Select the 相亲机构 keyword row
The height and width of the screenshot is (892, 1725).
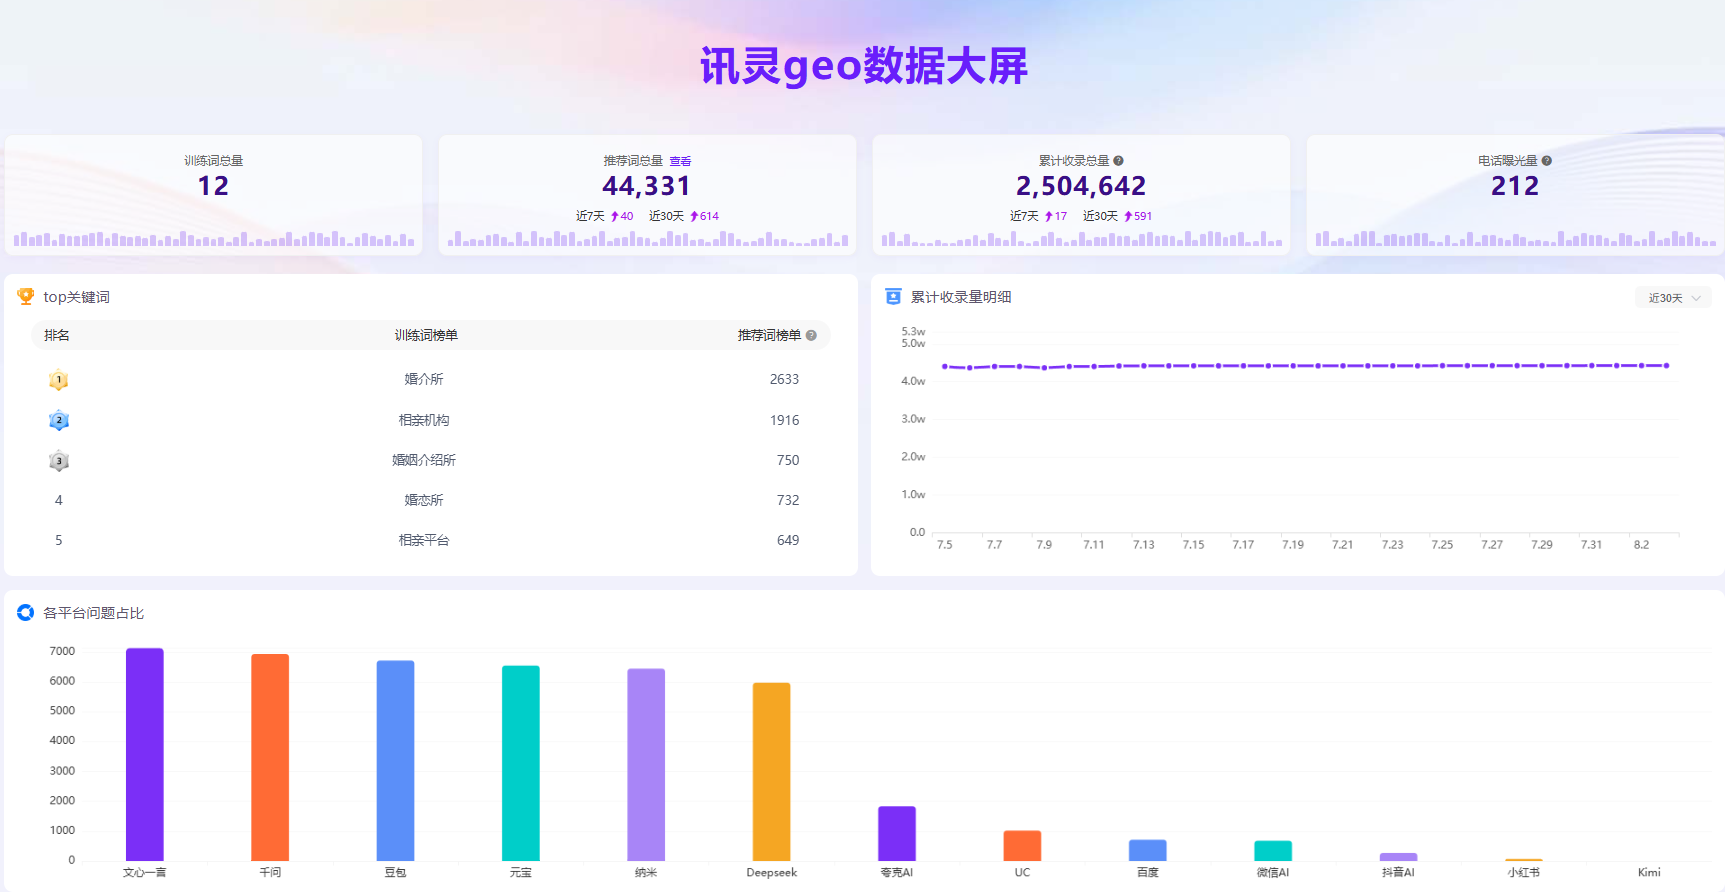(x=431, y=420)
